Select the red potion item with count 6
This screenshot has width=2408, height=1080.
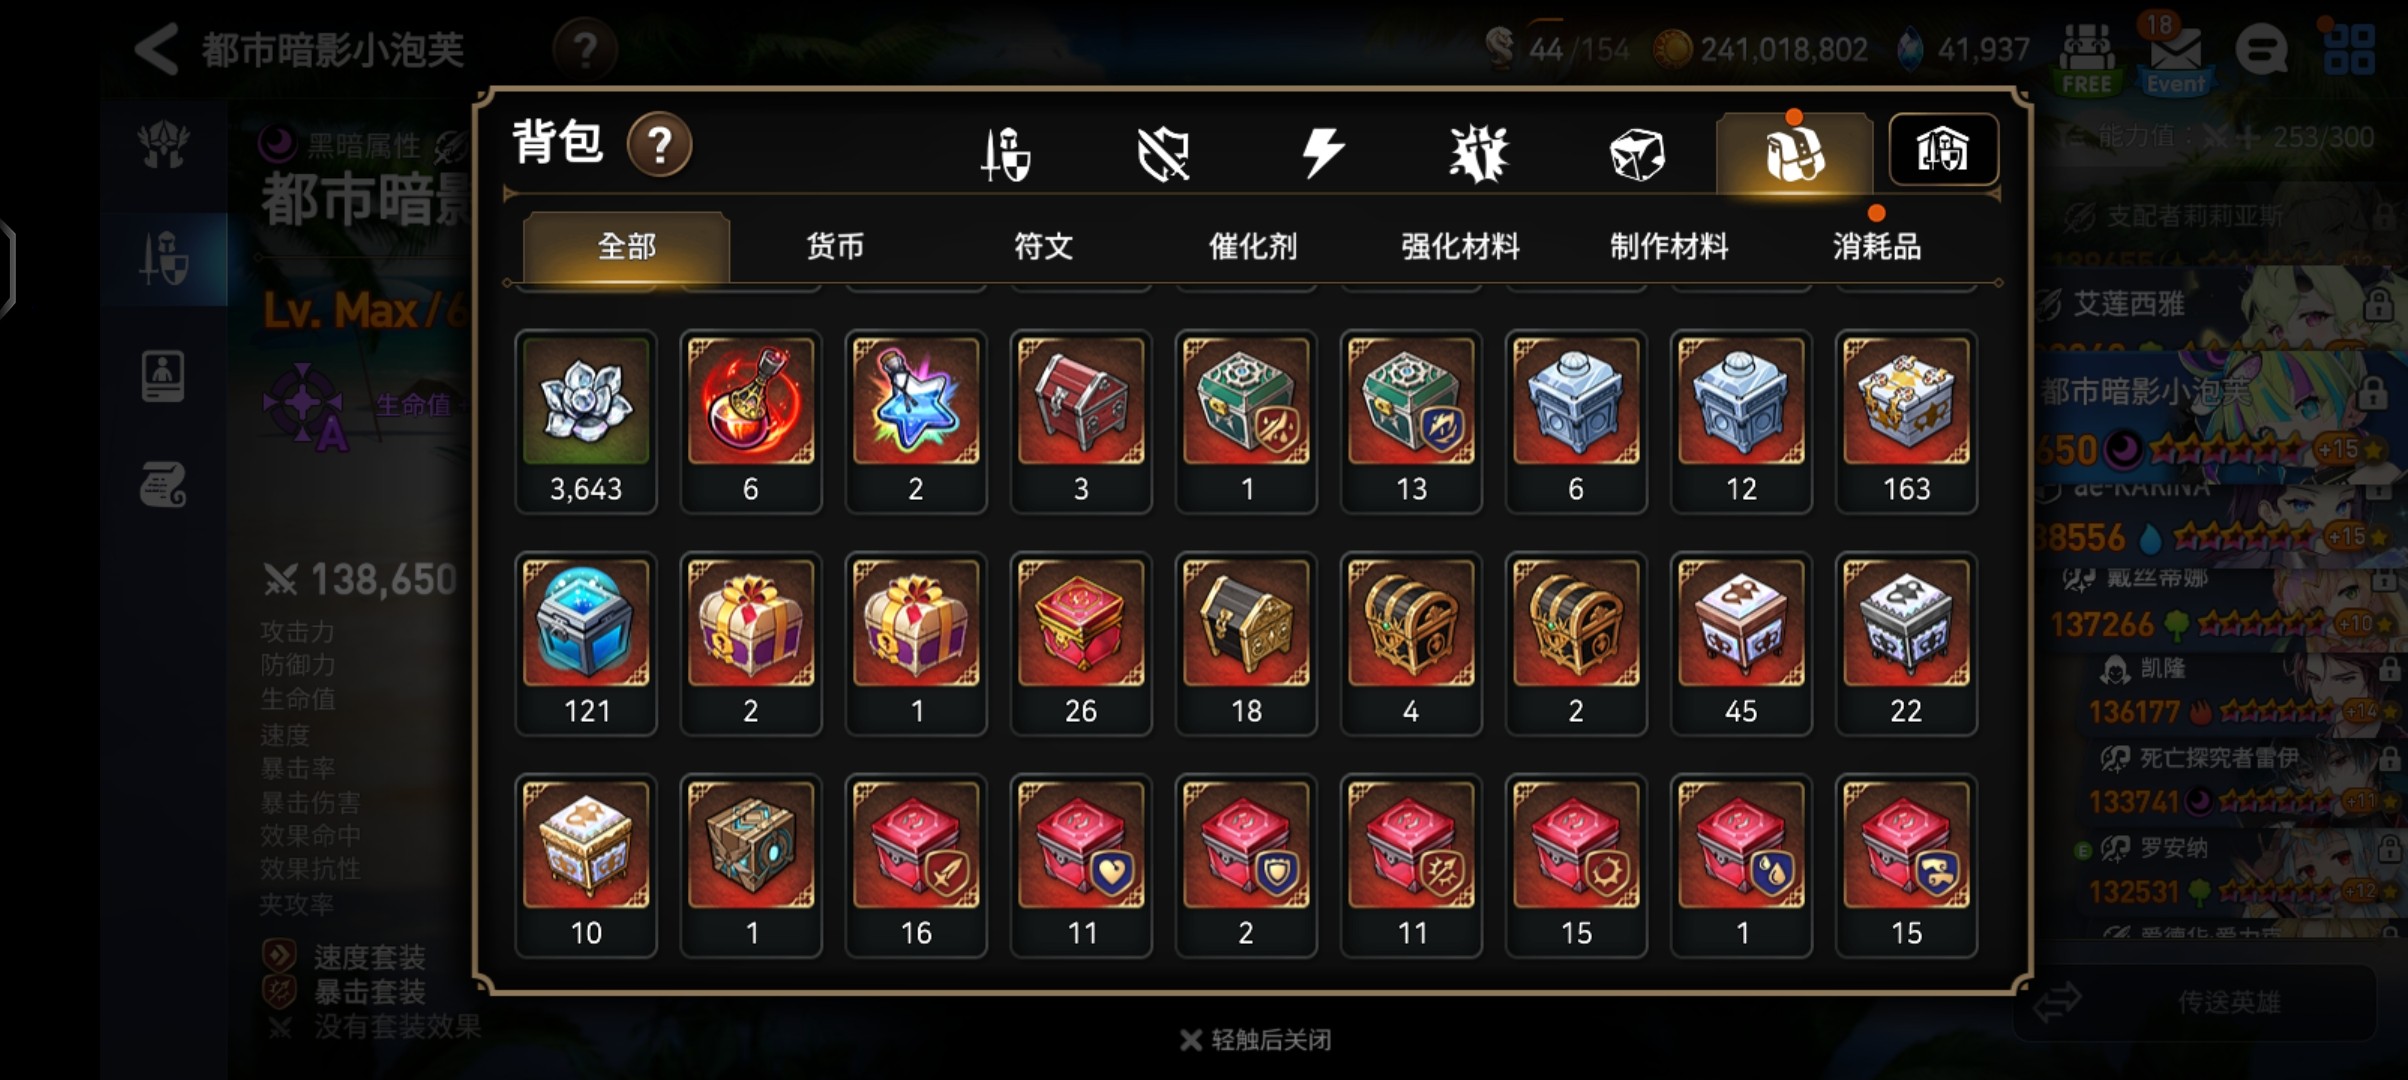[x=751, y=421]
